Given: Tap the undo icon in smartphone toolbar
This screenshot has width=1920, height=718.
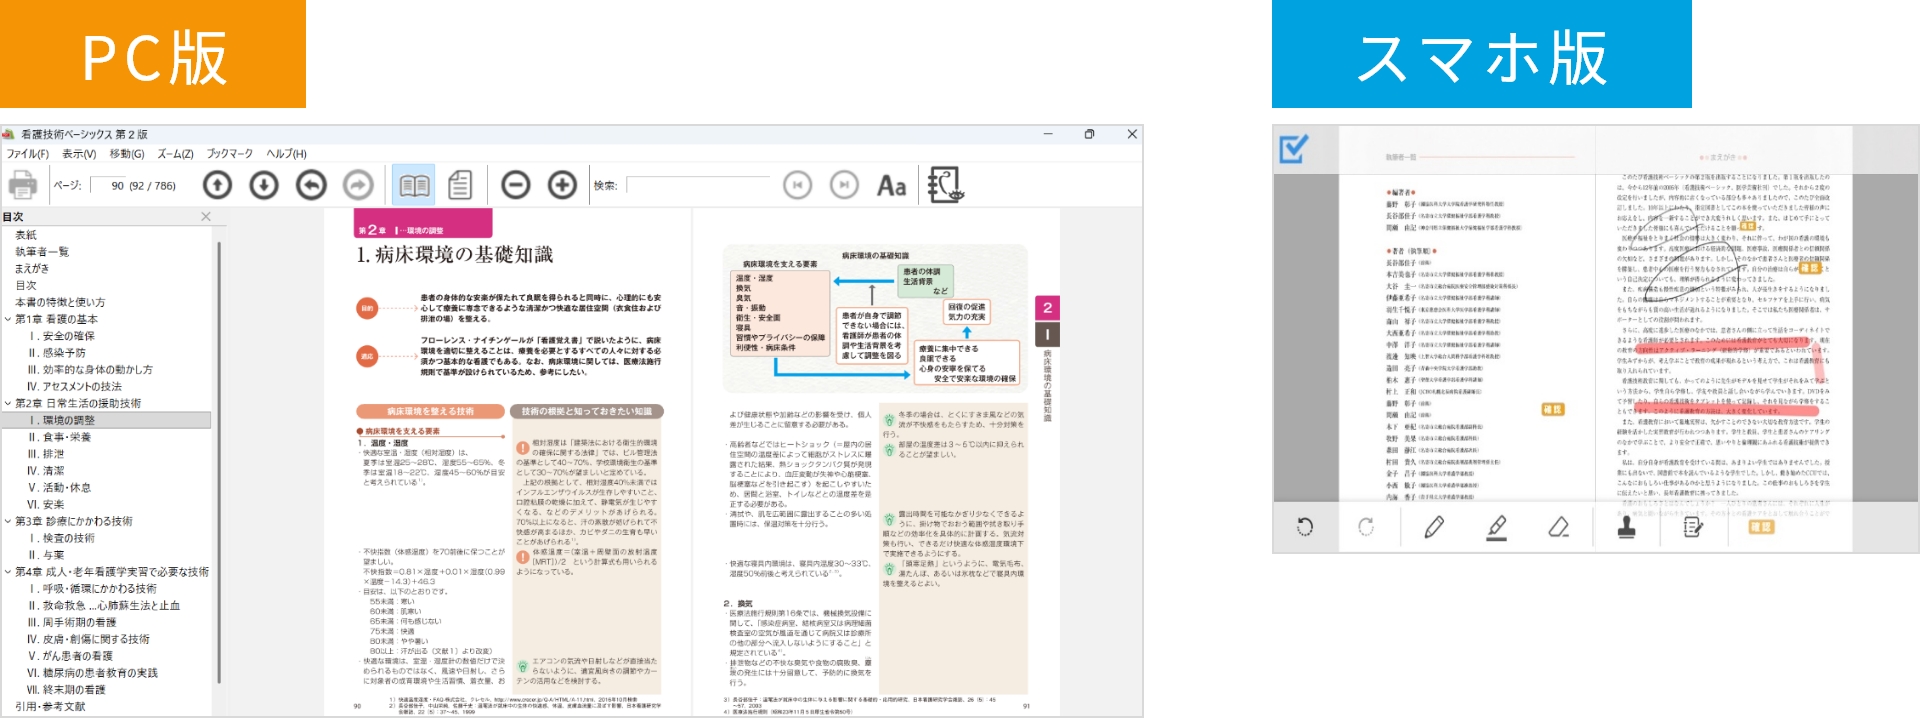Looking at the screenshot, I should [1305, 527].
